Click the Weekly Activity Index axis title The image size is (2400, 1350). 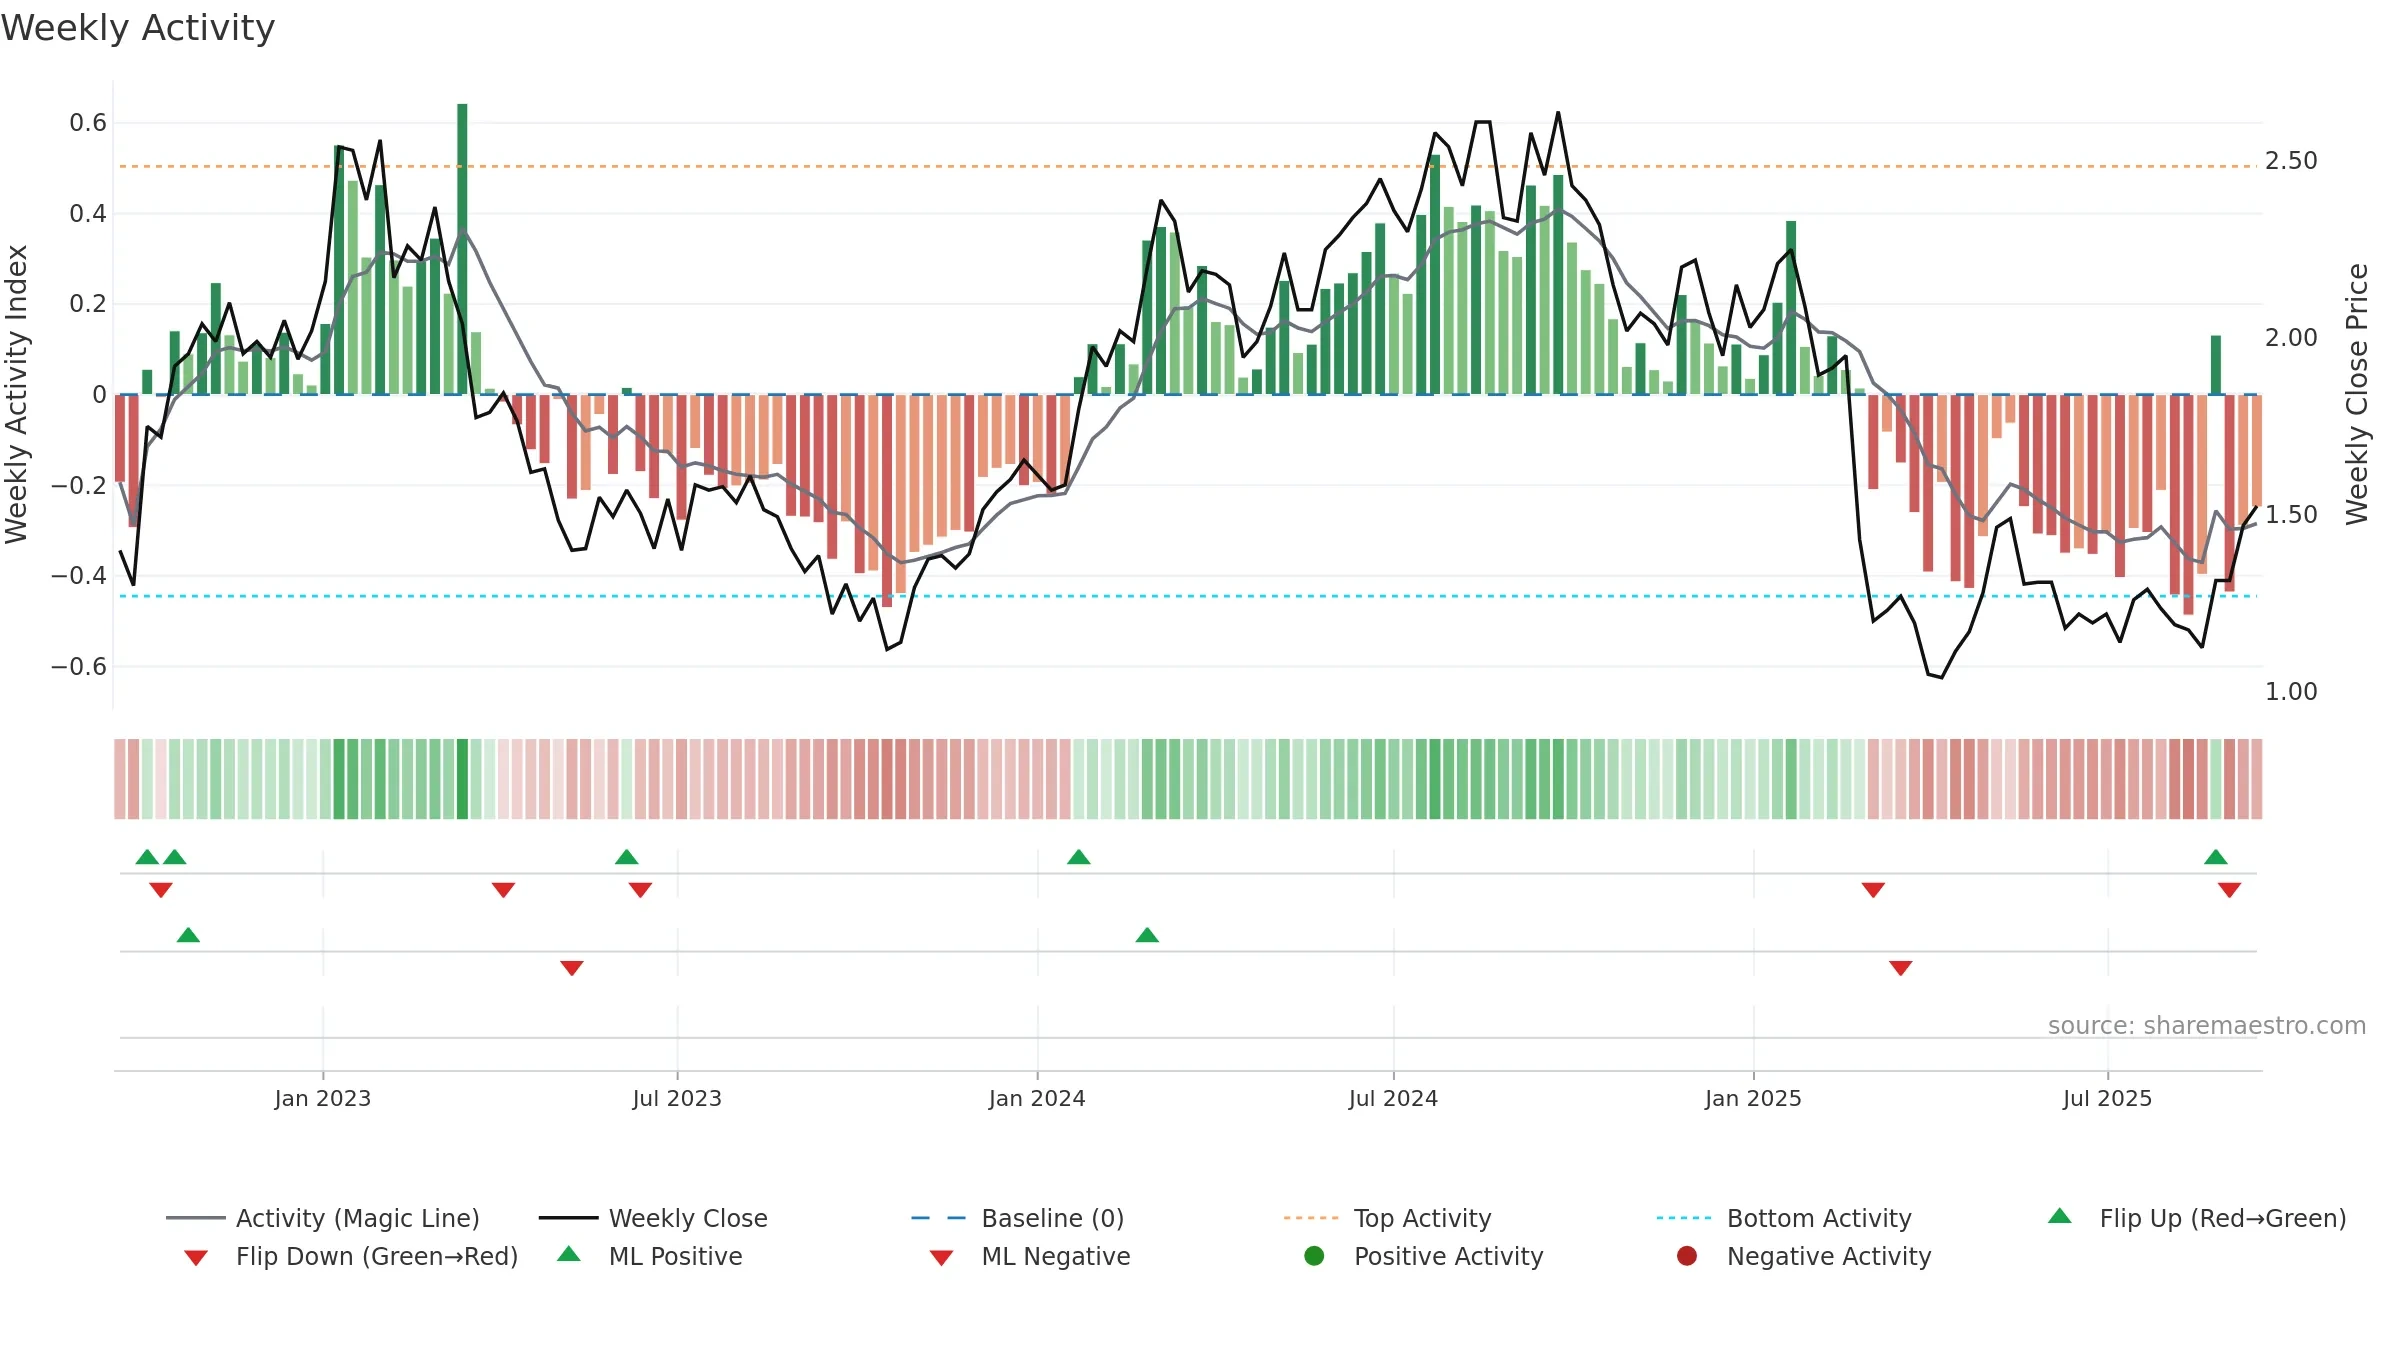point(17,394)
